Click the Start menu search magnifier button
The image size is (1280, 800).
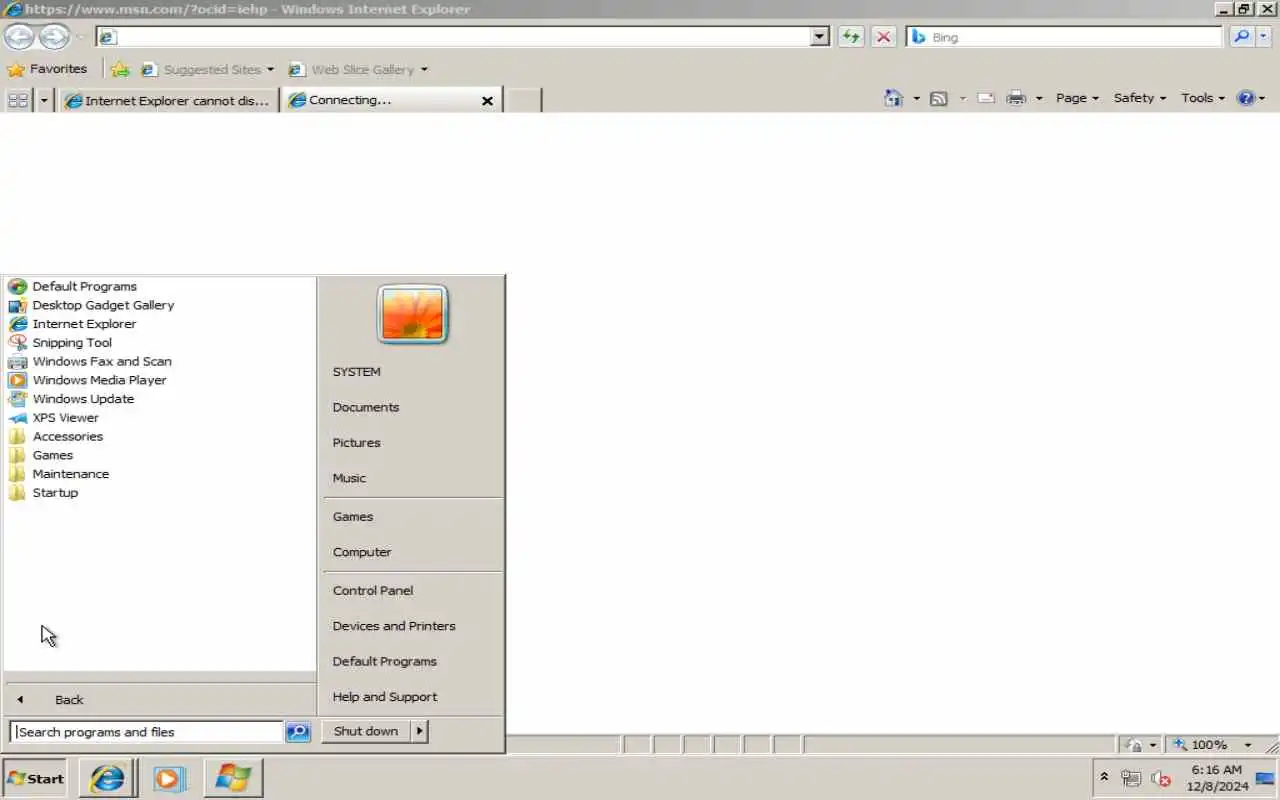(x=298, y=732)
